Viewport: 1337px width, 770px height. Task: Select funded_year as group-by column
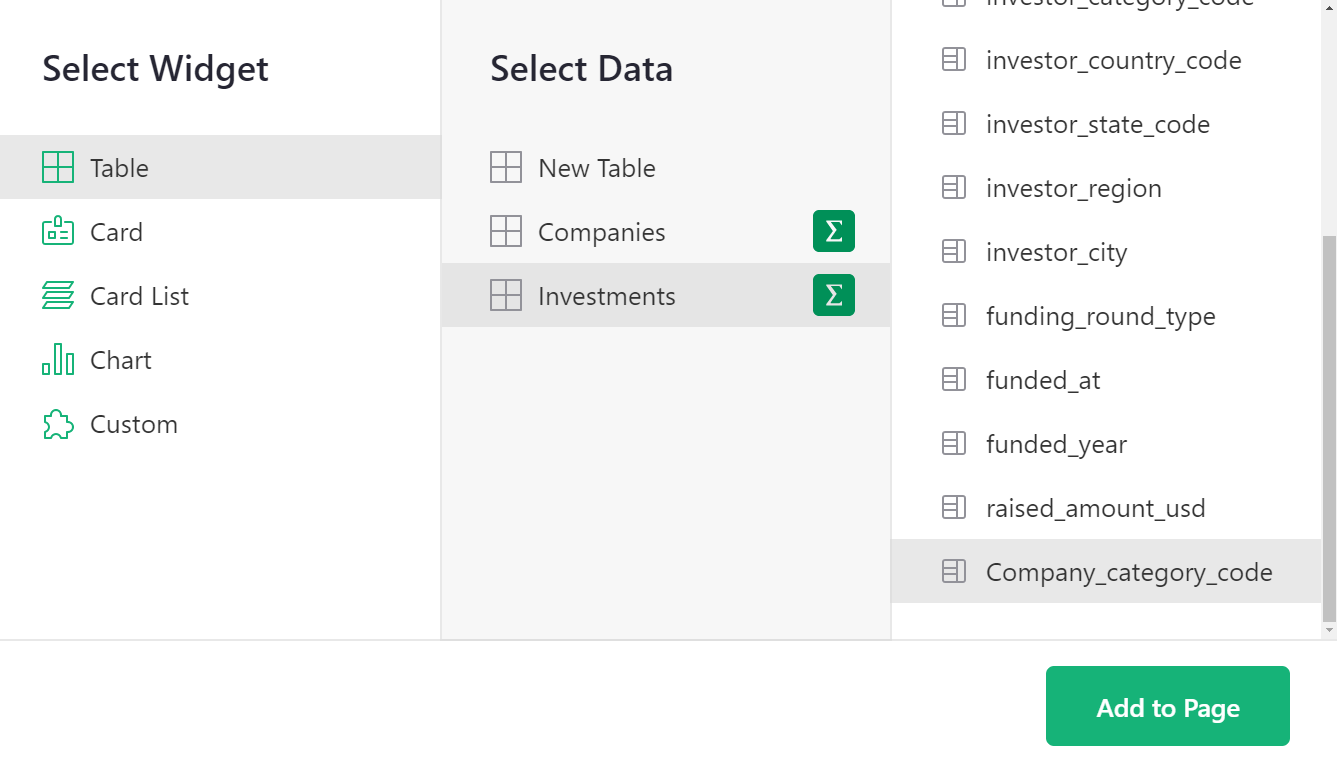pos(1056,444)
